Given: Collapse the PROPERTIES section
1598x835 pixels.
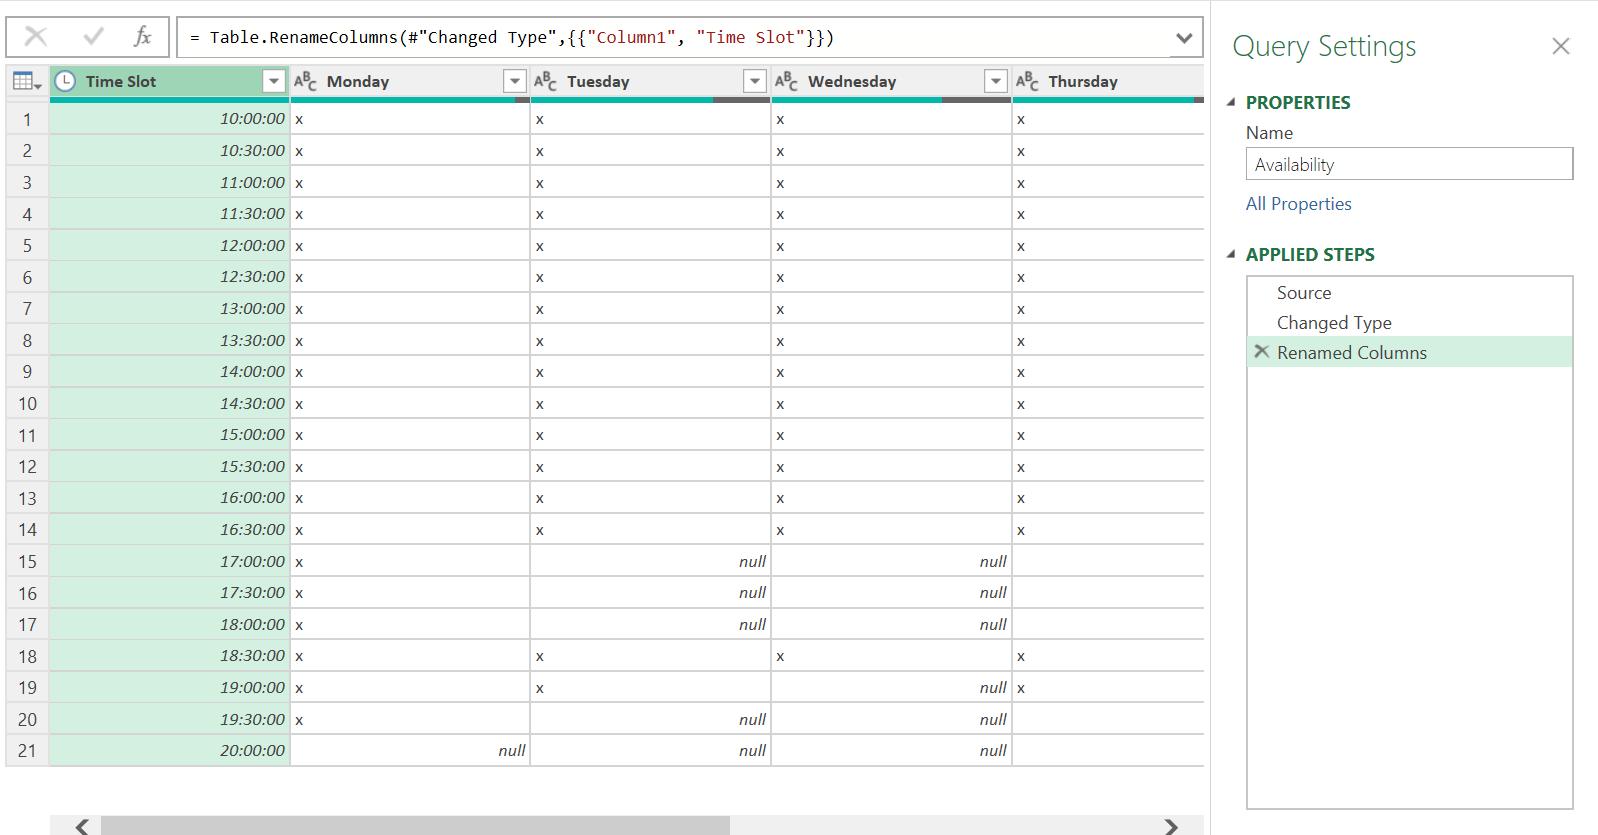Looking at the screenshot, I should (1231, 102).
